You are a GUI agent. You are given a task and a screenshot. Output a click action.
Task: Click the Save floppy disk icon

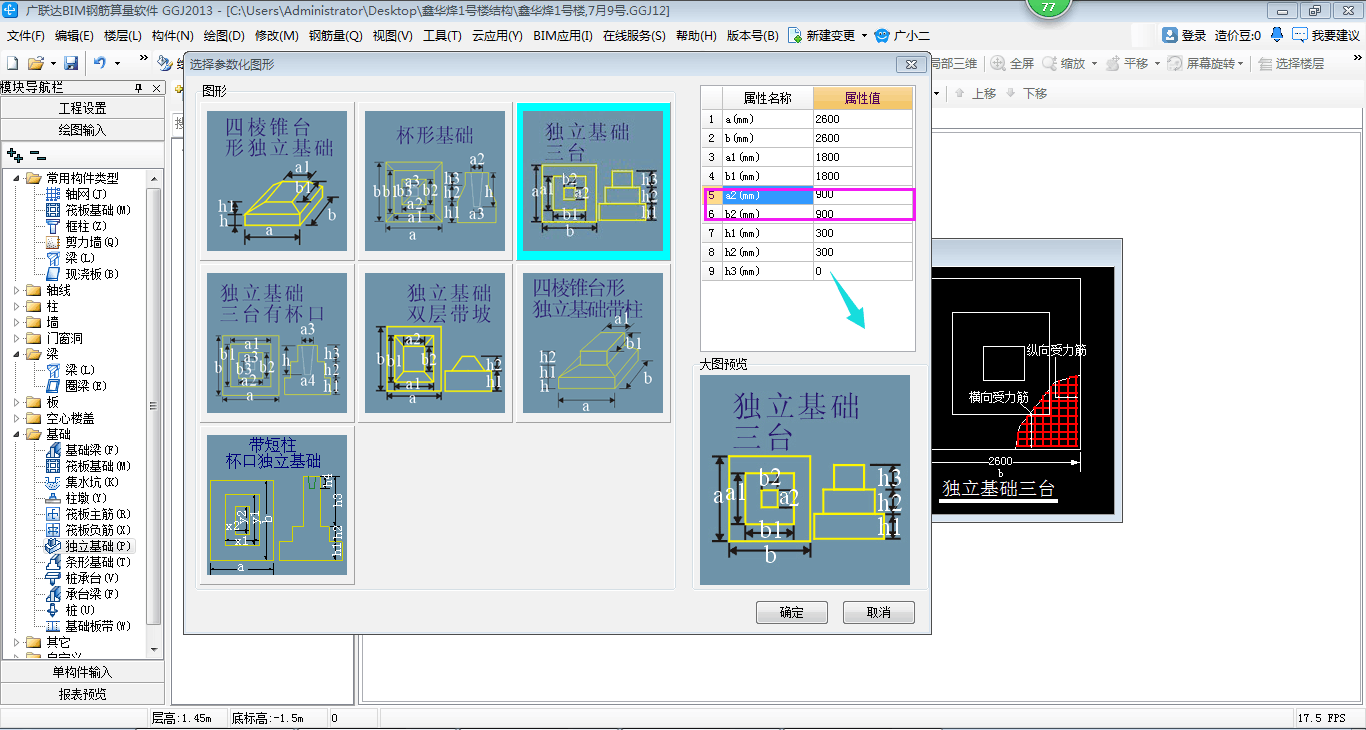click(x=71, y=63)
